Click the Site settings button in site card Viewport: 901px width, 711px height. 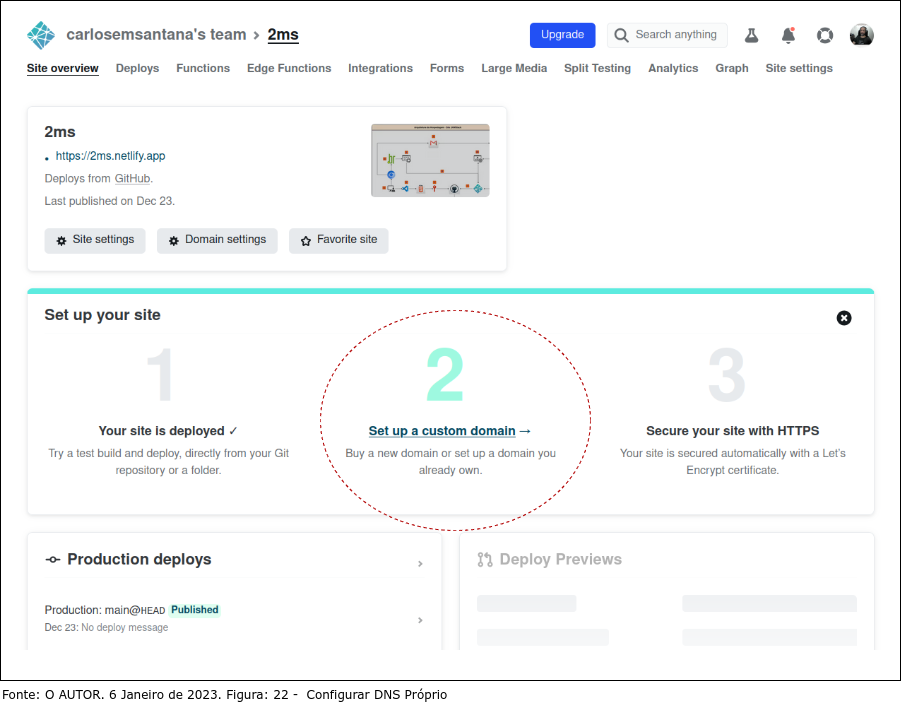95,240
